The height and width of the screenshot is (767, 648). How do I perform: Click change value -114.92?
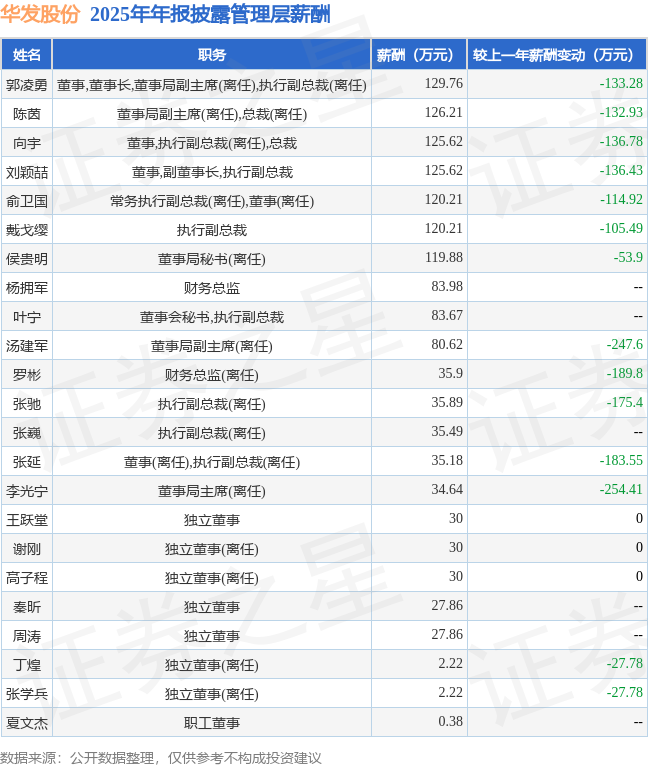tap(621, 200)
